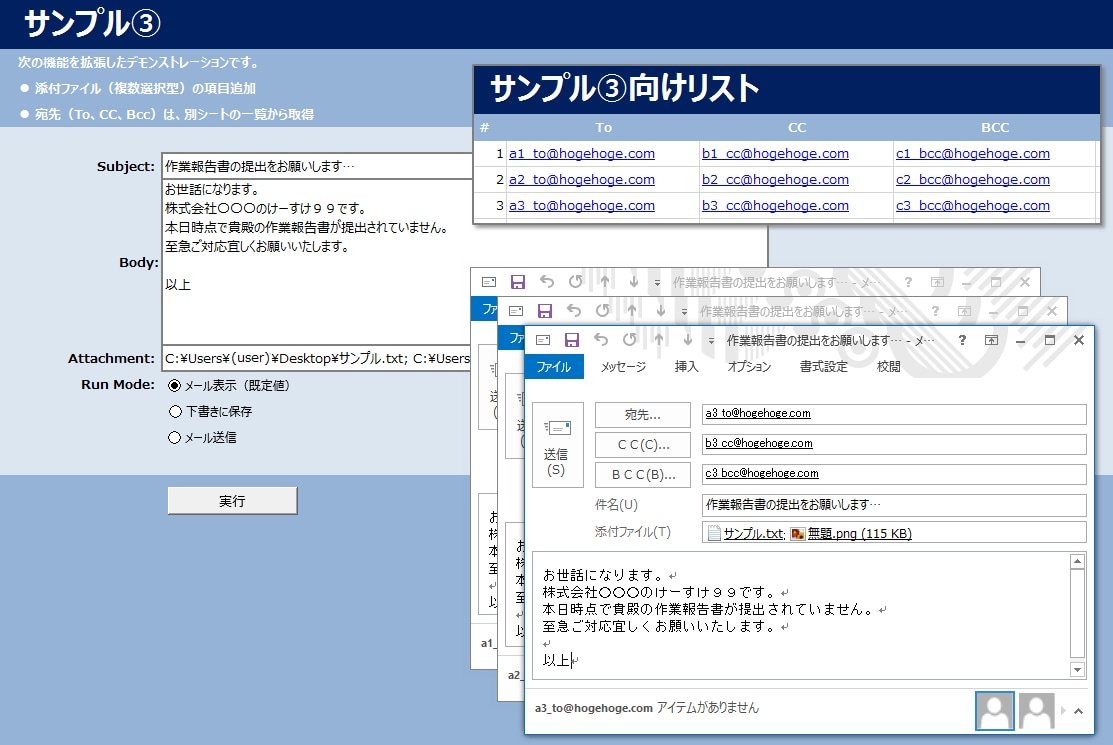The width and height of the screenshot is (1113, 745).
Task: Click the Body text area
Action: [x=317, y=262]
